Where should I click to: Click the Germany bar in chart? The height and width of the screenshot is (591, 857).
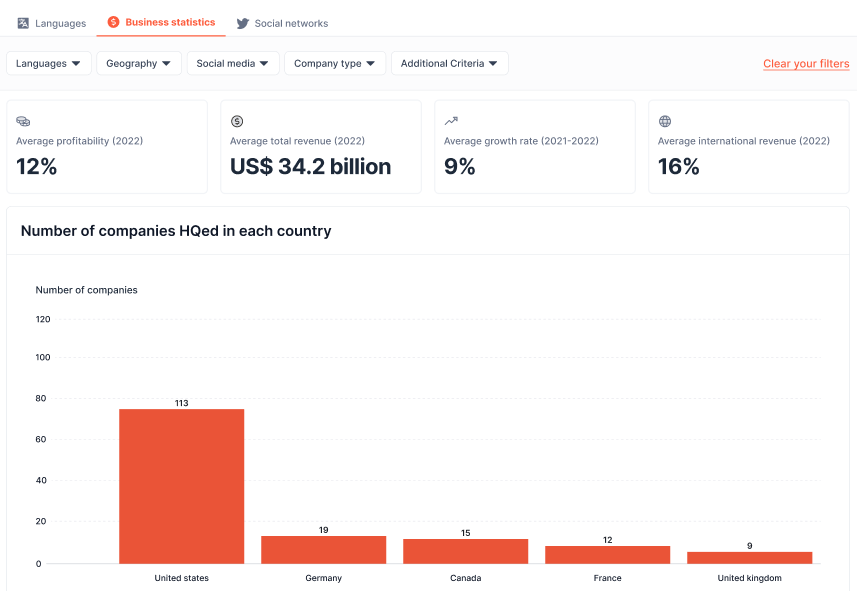[323, 549]
